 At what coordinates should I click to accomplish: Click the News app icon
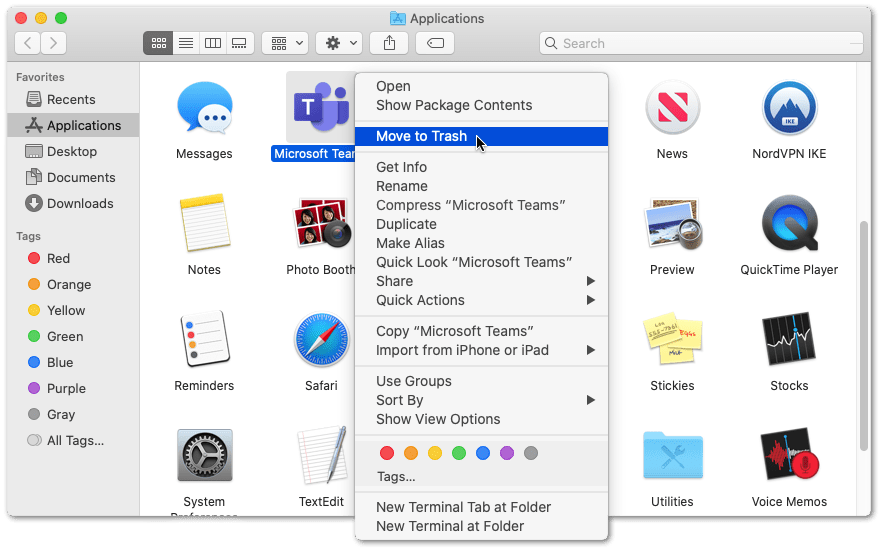click(672, 108)
